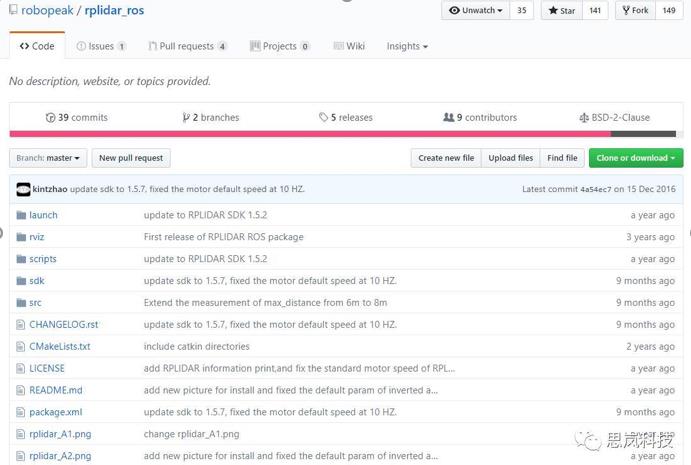This screenshot has height=465, width=691.
Task: Open the rviz folder icon
Action: tap(21, 237)
